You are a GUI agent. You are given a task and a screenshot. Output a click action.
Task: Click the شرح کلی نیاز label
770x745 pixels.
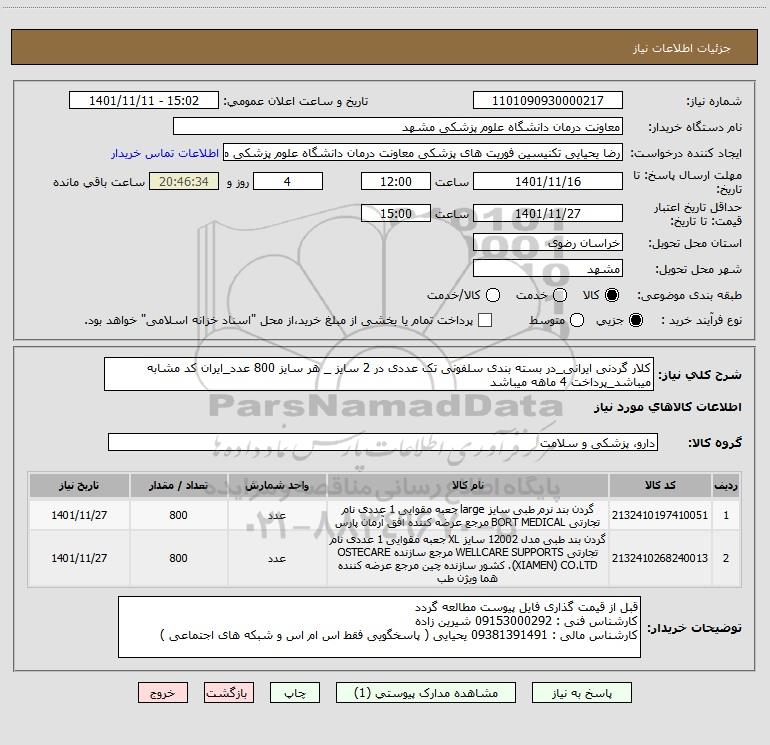pos(700,375)
